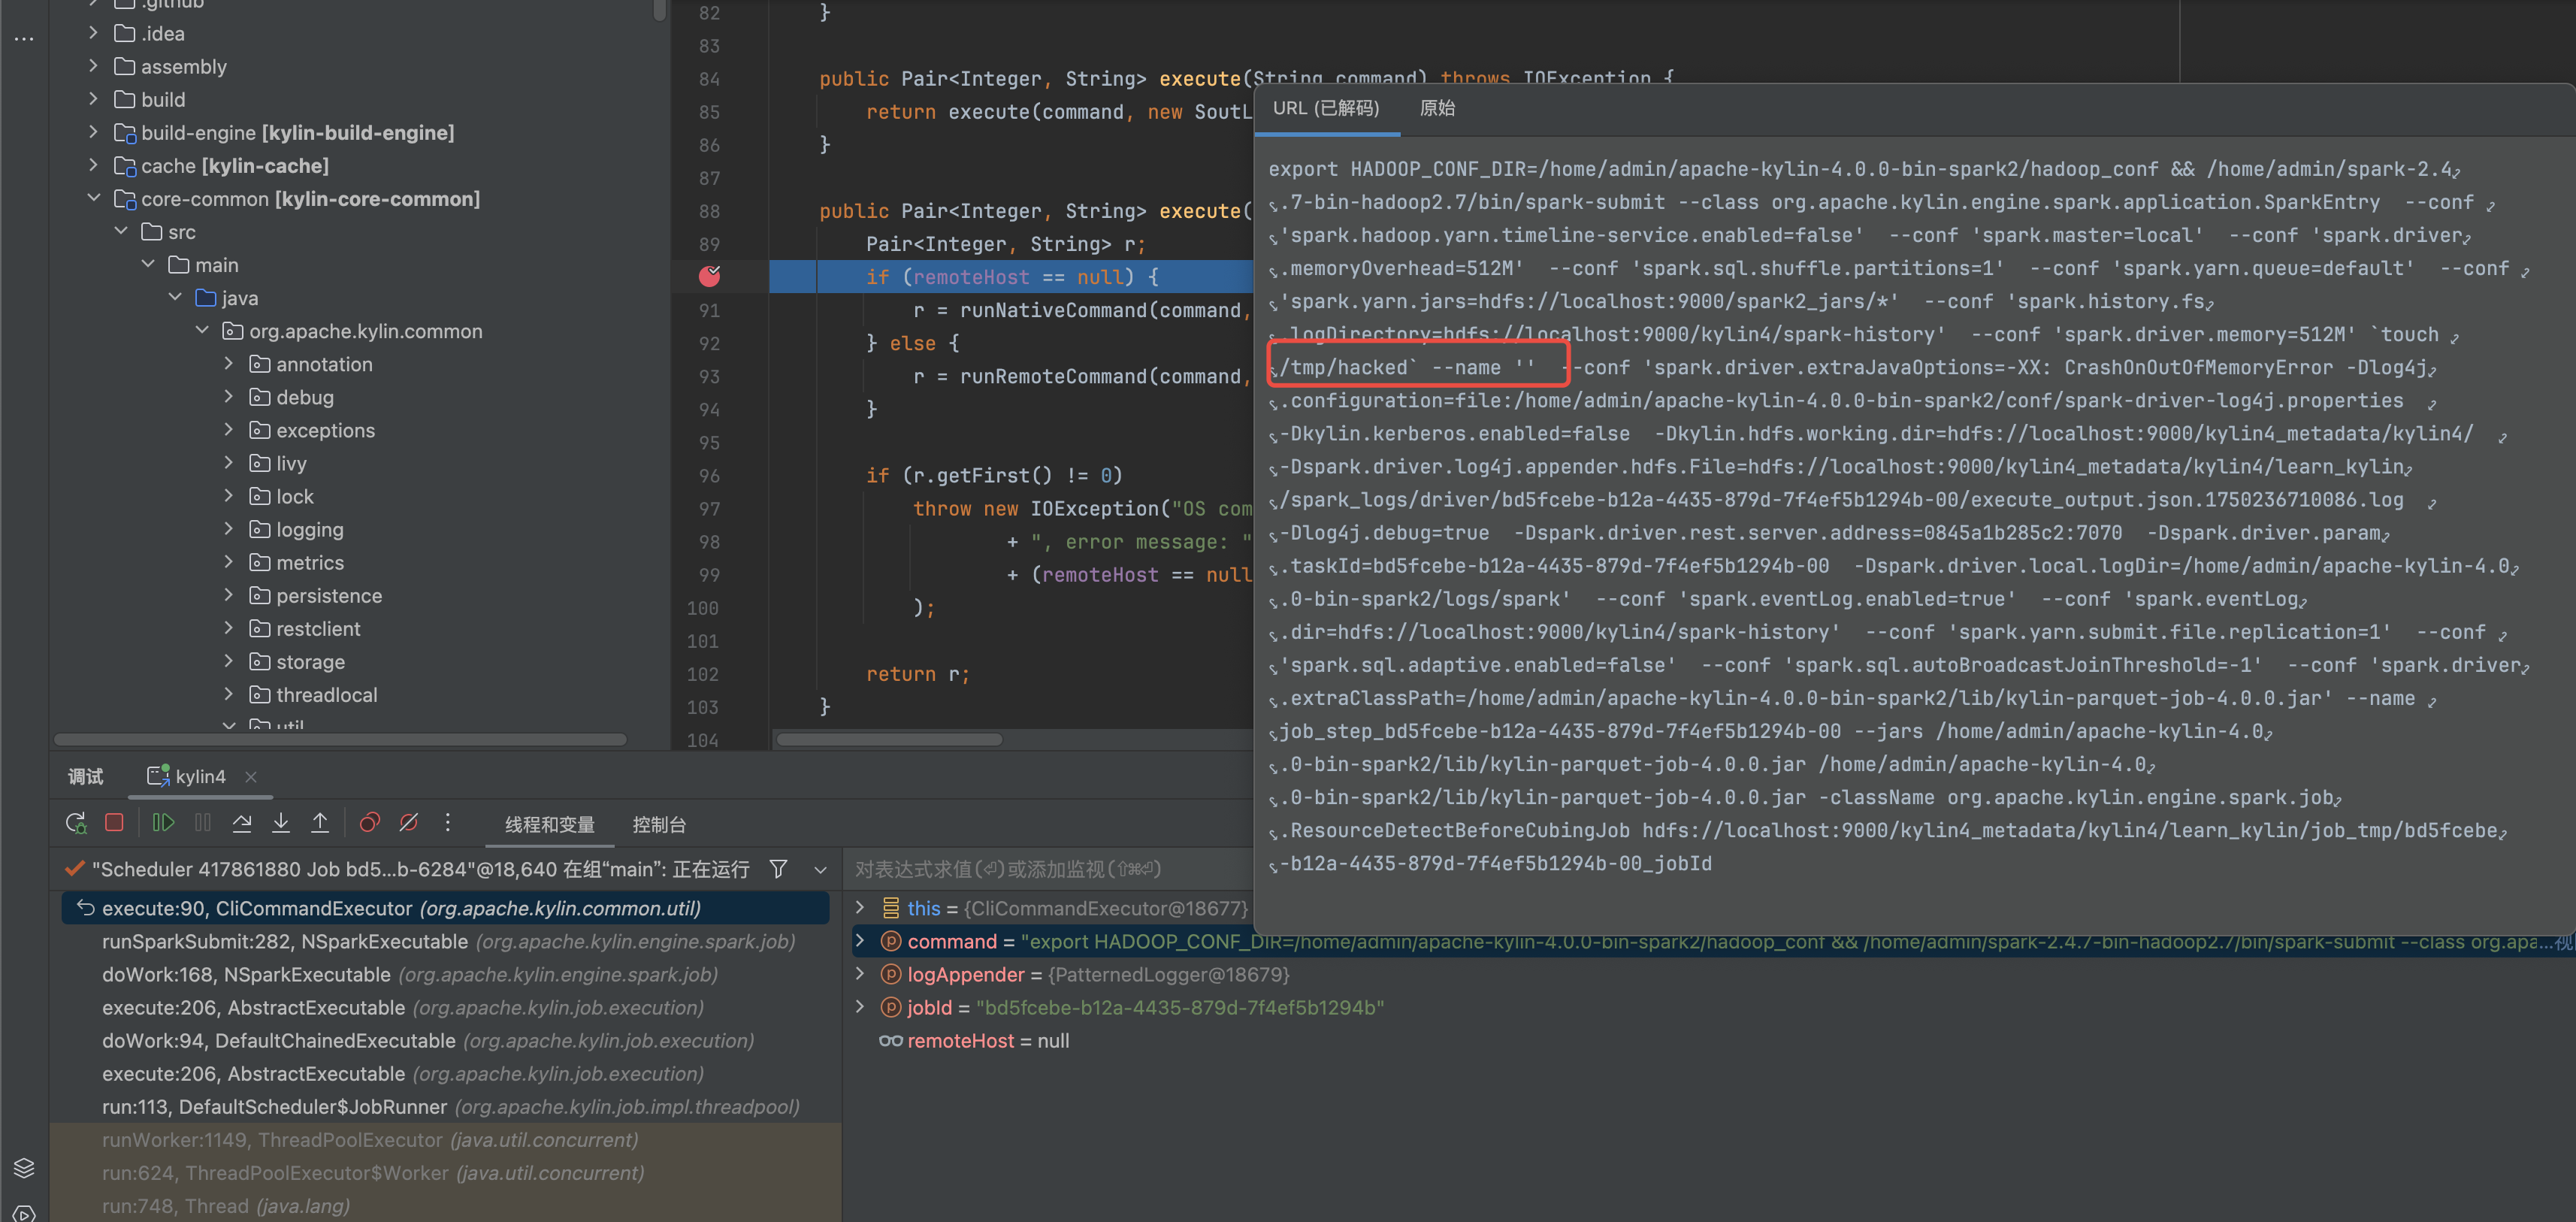This screenshot has width=2576, height=1222.
Task: Switch to the 线程和变量 tab
Action: click(x=550, y=825)
